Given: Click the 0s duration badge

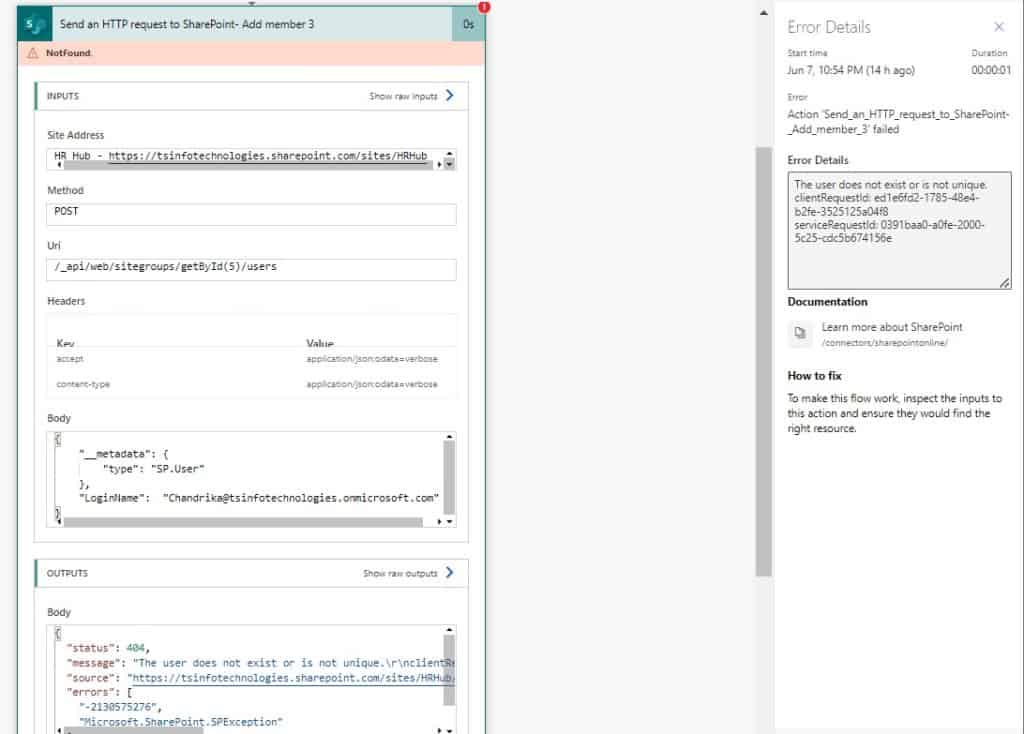Looking at the screenshot, I should tap(468, 24).
